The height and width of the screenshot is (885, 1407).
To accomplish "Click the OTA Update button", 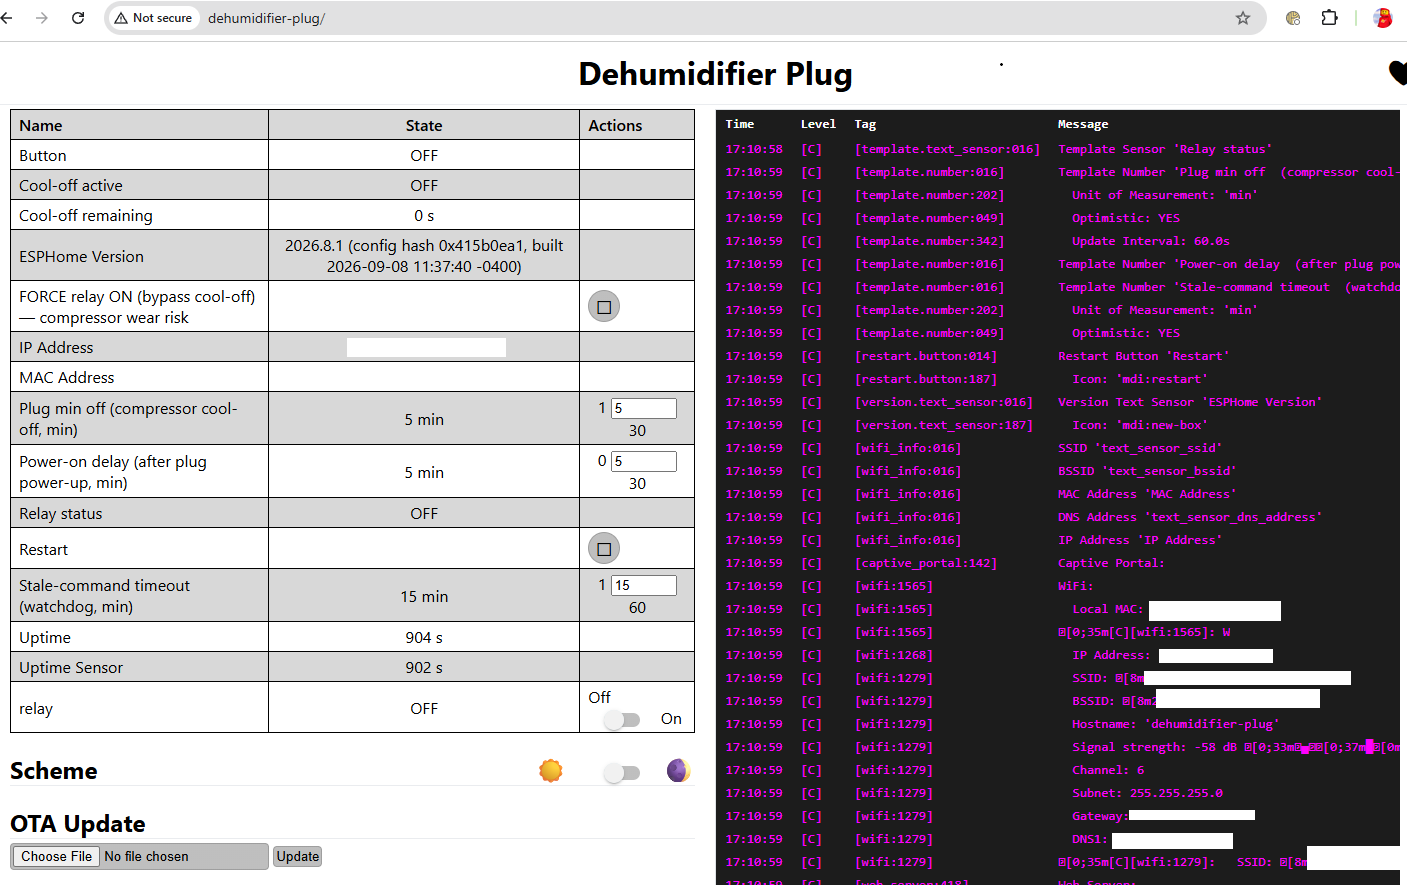I will click(x=298, y=856).
